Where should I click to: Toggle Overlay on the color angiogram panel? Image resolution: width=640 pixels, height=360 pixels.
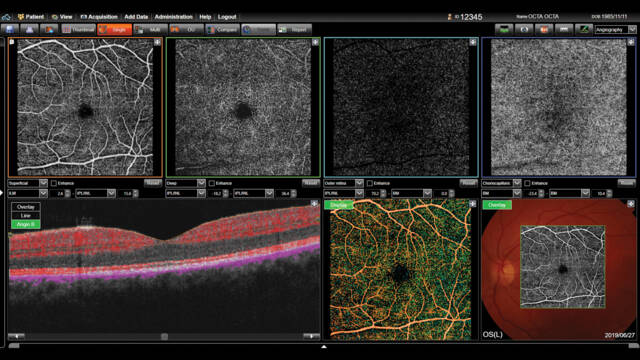tap(338, 205)
